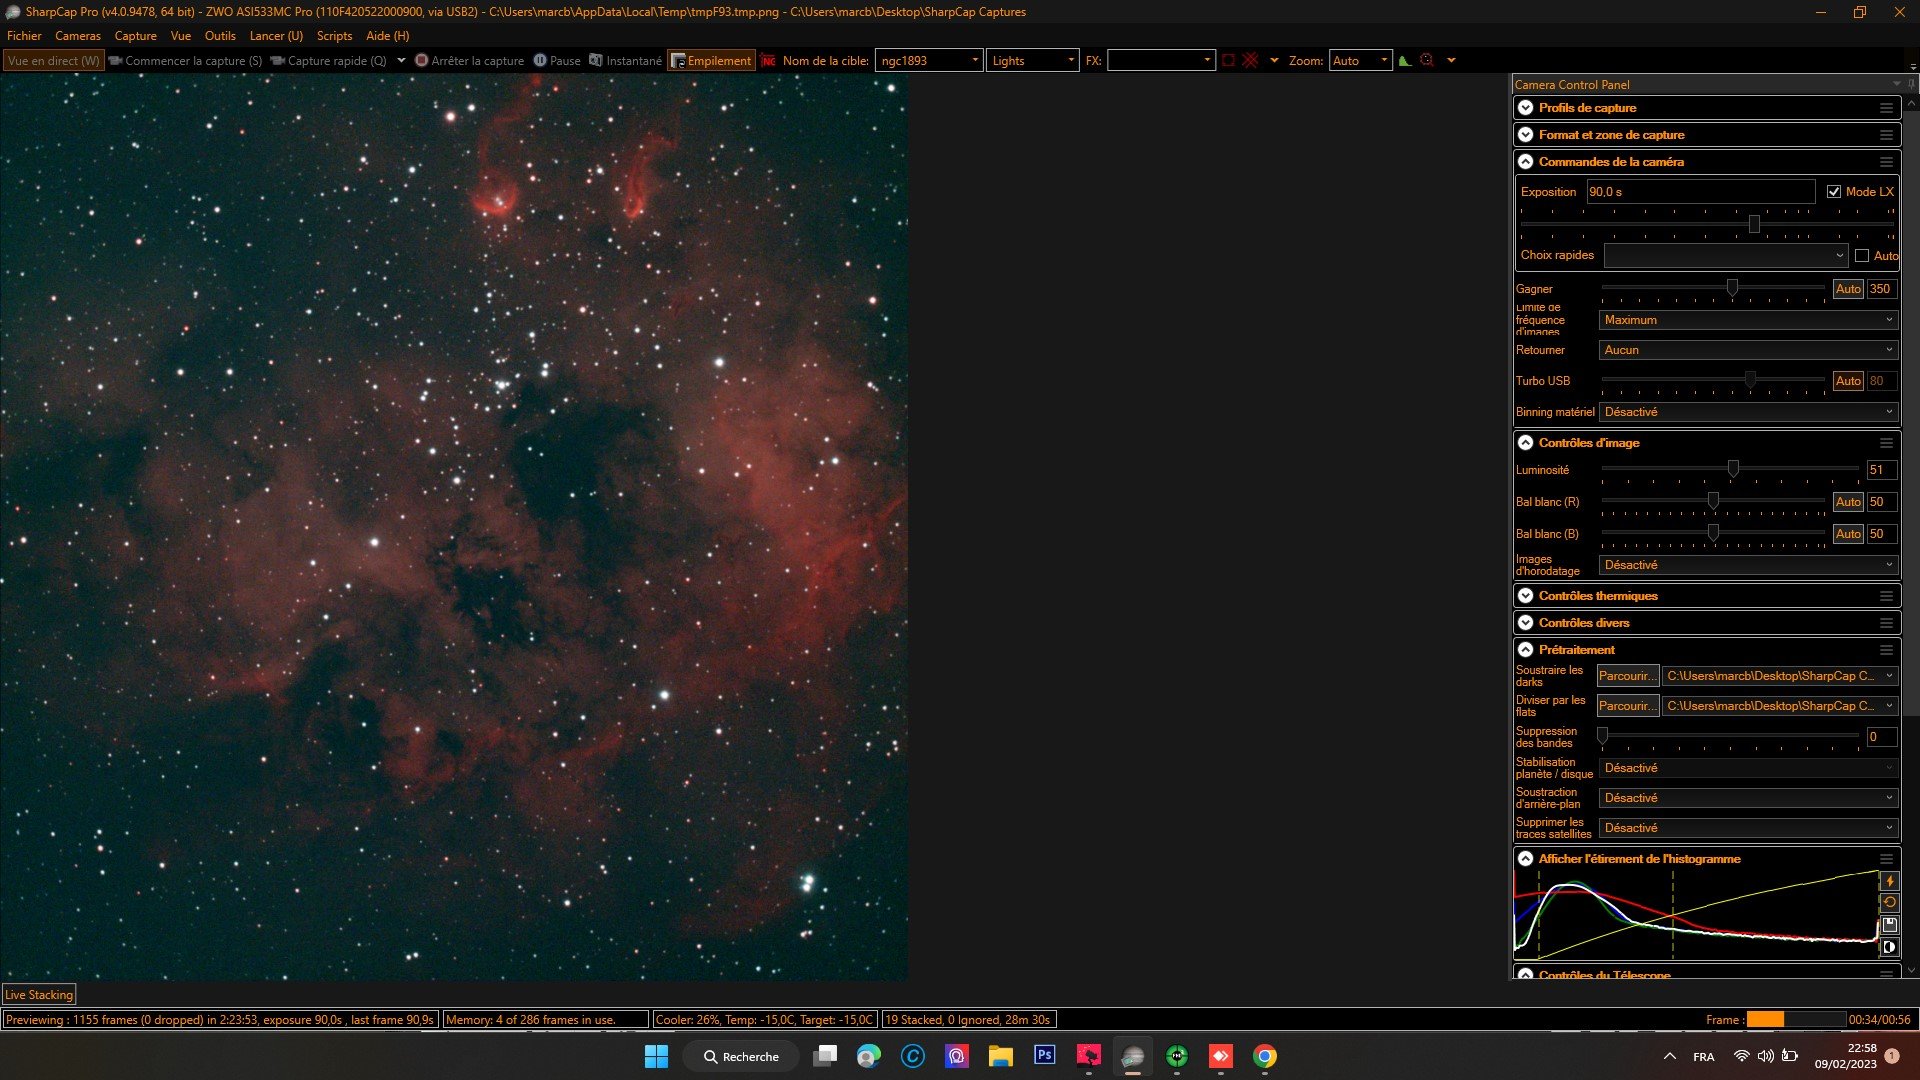Open Google Chrome from the taskbar
1920x1080 pixels.
[x=1265, y=1056]
